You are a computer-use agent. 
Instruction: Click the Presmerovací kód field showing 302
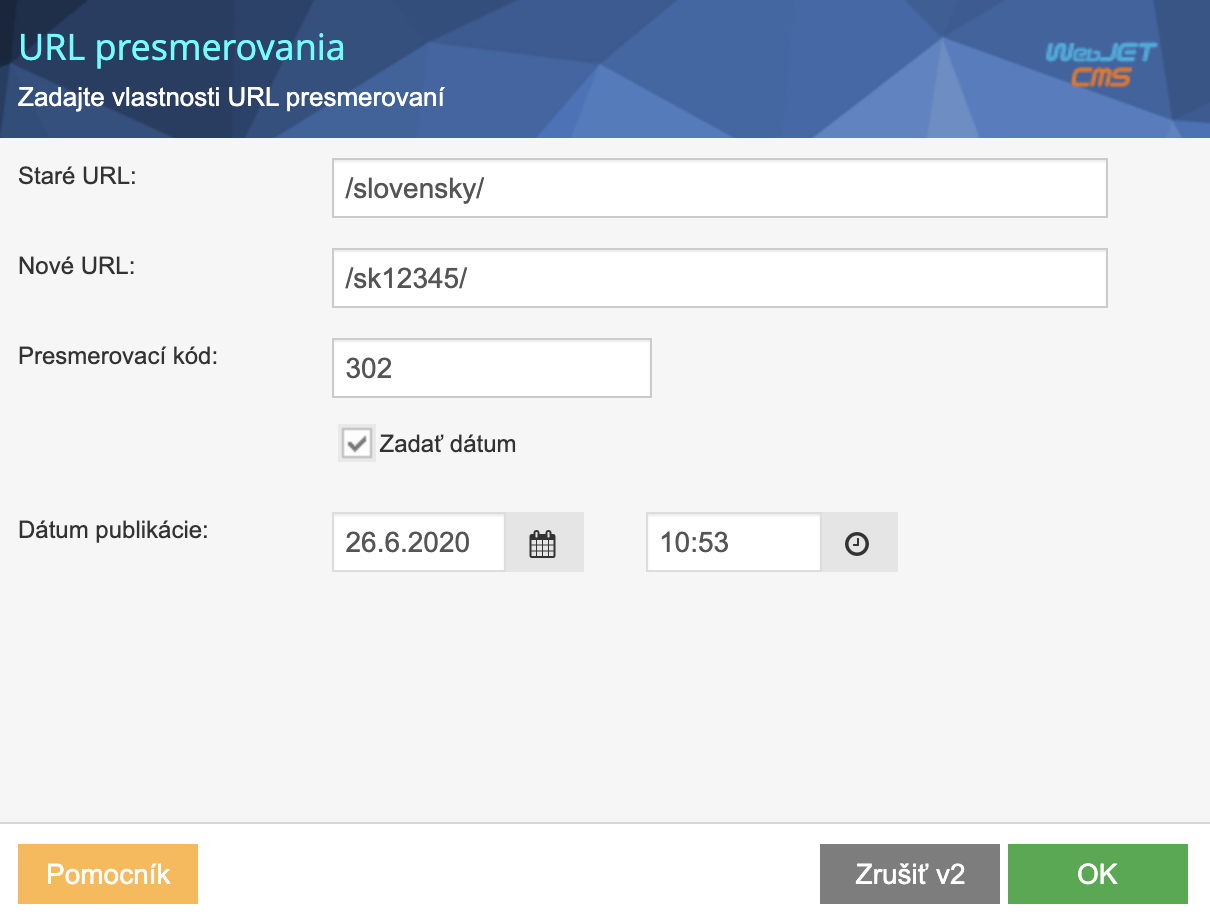(491, 368)
